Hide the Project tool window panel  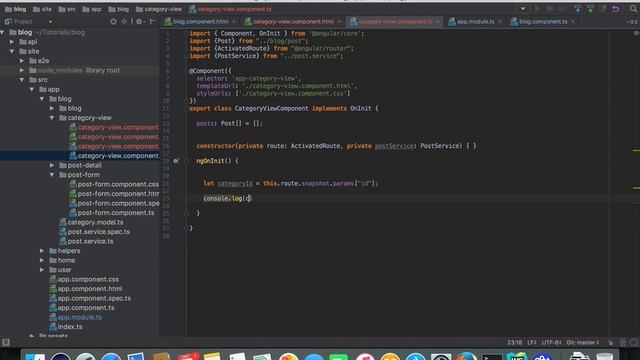[152, 21]
